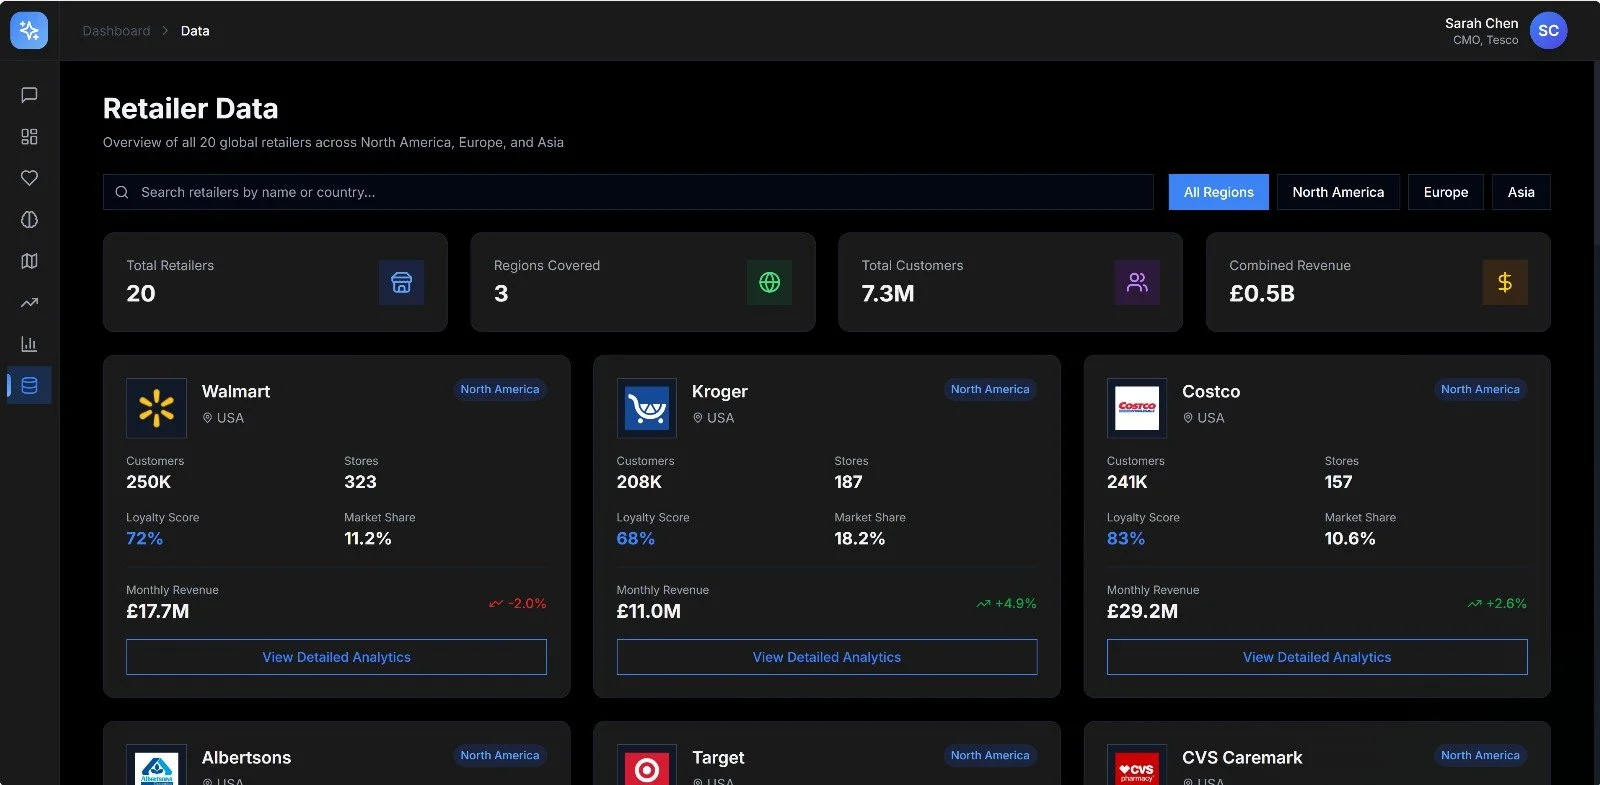Image resolution: width=1600 pixels, height=785 pixels.
Task: Click Sarah Chen user name
Action: [x=1481, y=23]
